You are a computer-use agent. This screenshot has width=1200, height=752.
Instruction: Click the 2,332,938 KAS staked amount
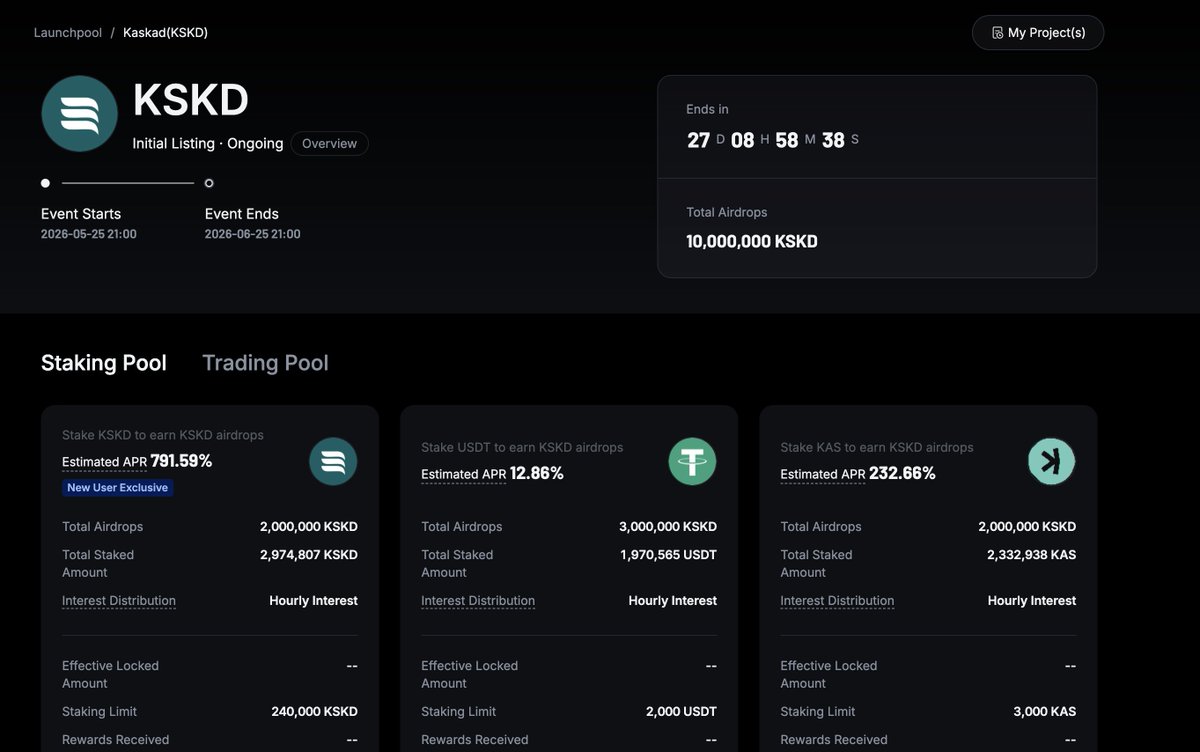1032,555
